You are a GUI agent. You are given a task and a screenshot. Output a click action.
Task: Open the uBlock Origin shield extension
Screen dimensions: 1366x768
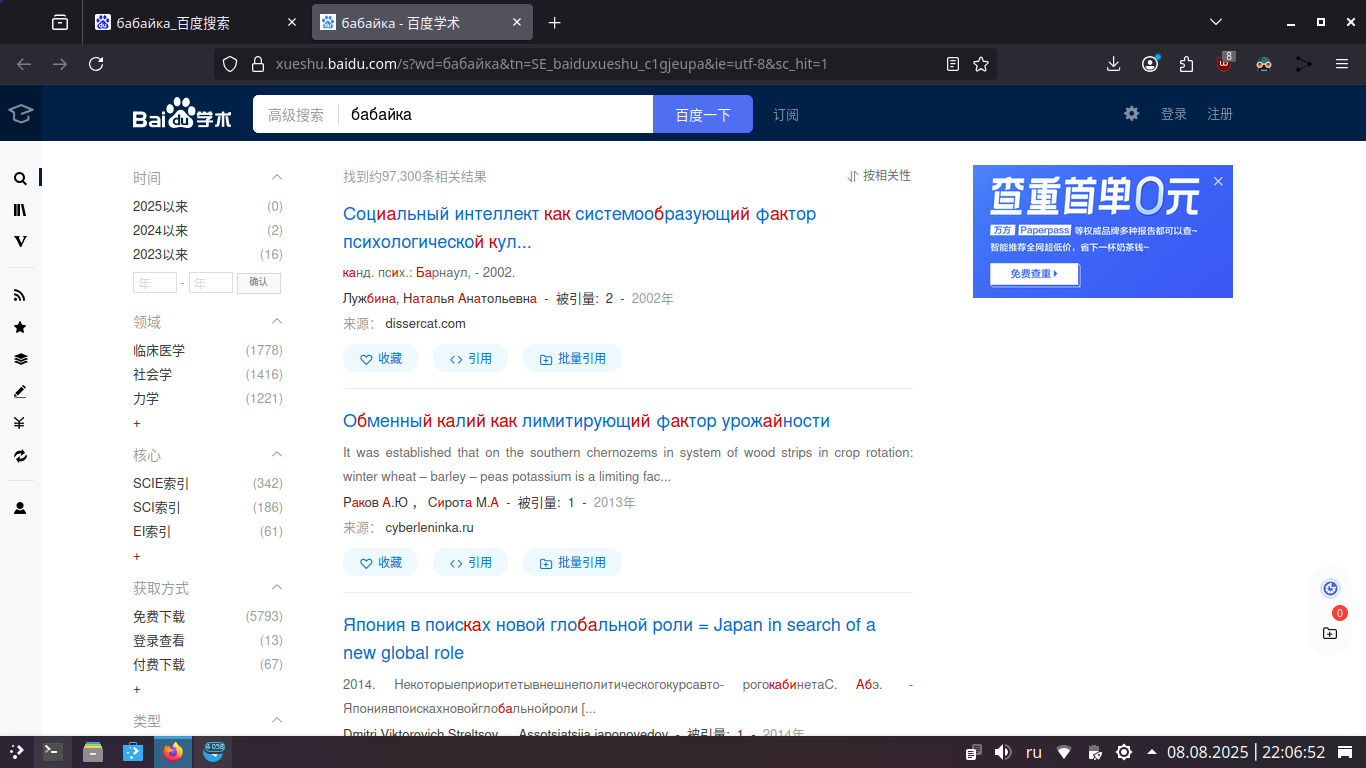pyautogui.click(x=1225, y=64)
